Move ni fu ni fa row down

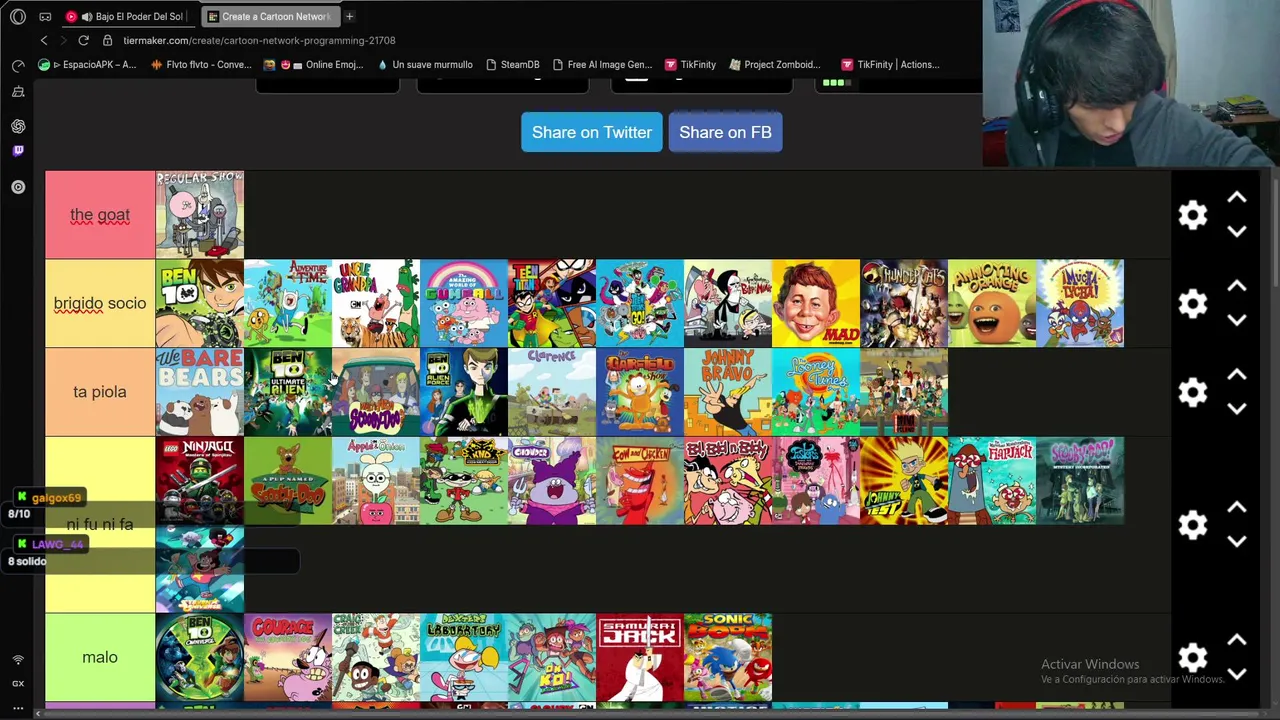point(1237,542)
